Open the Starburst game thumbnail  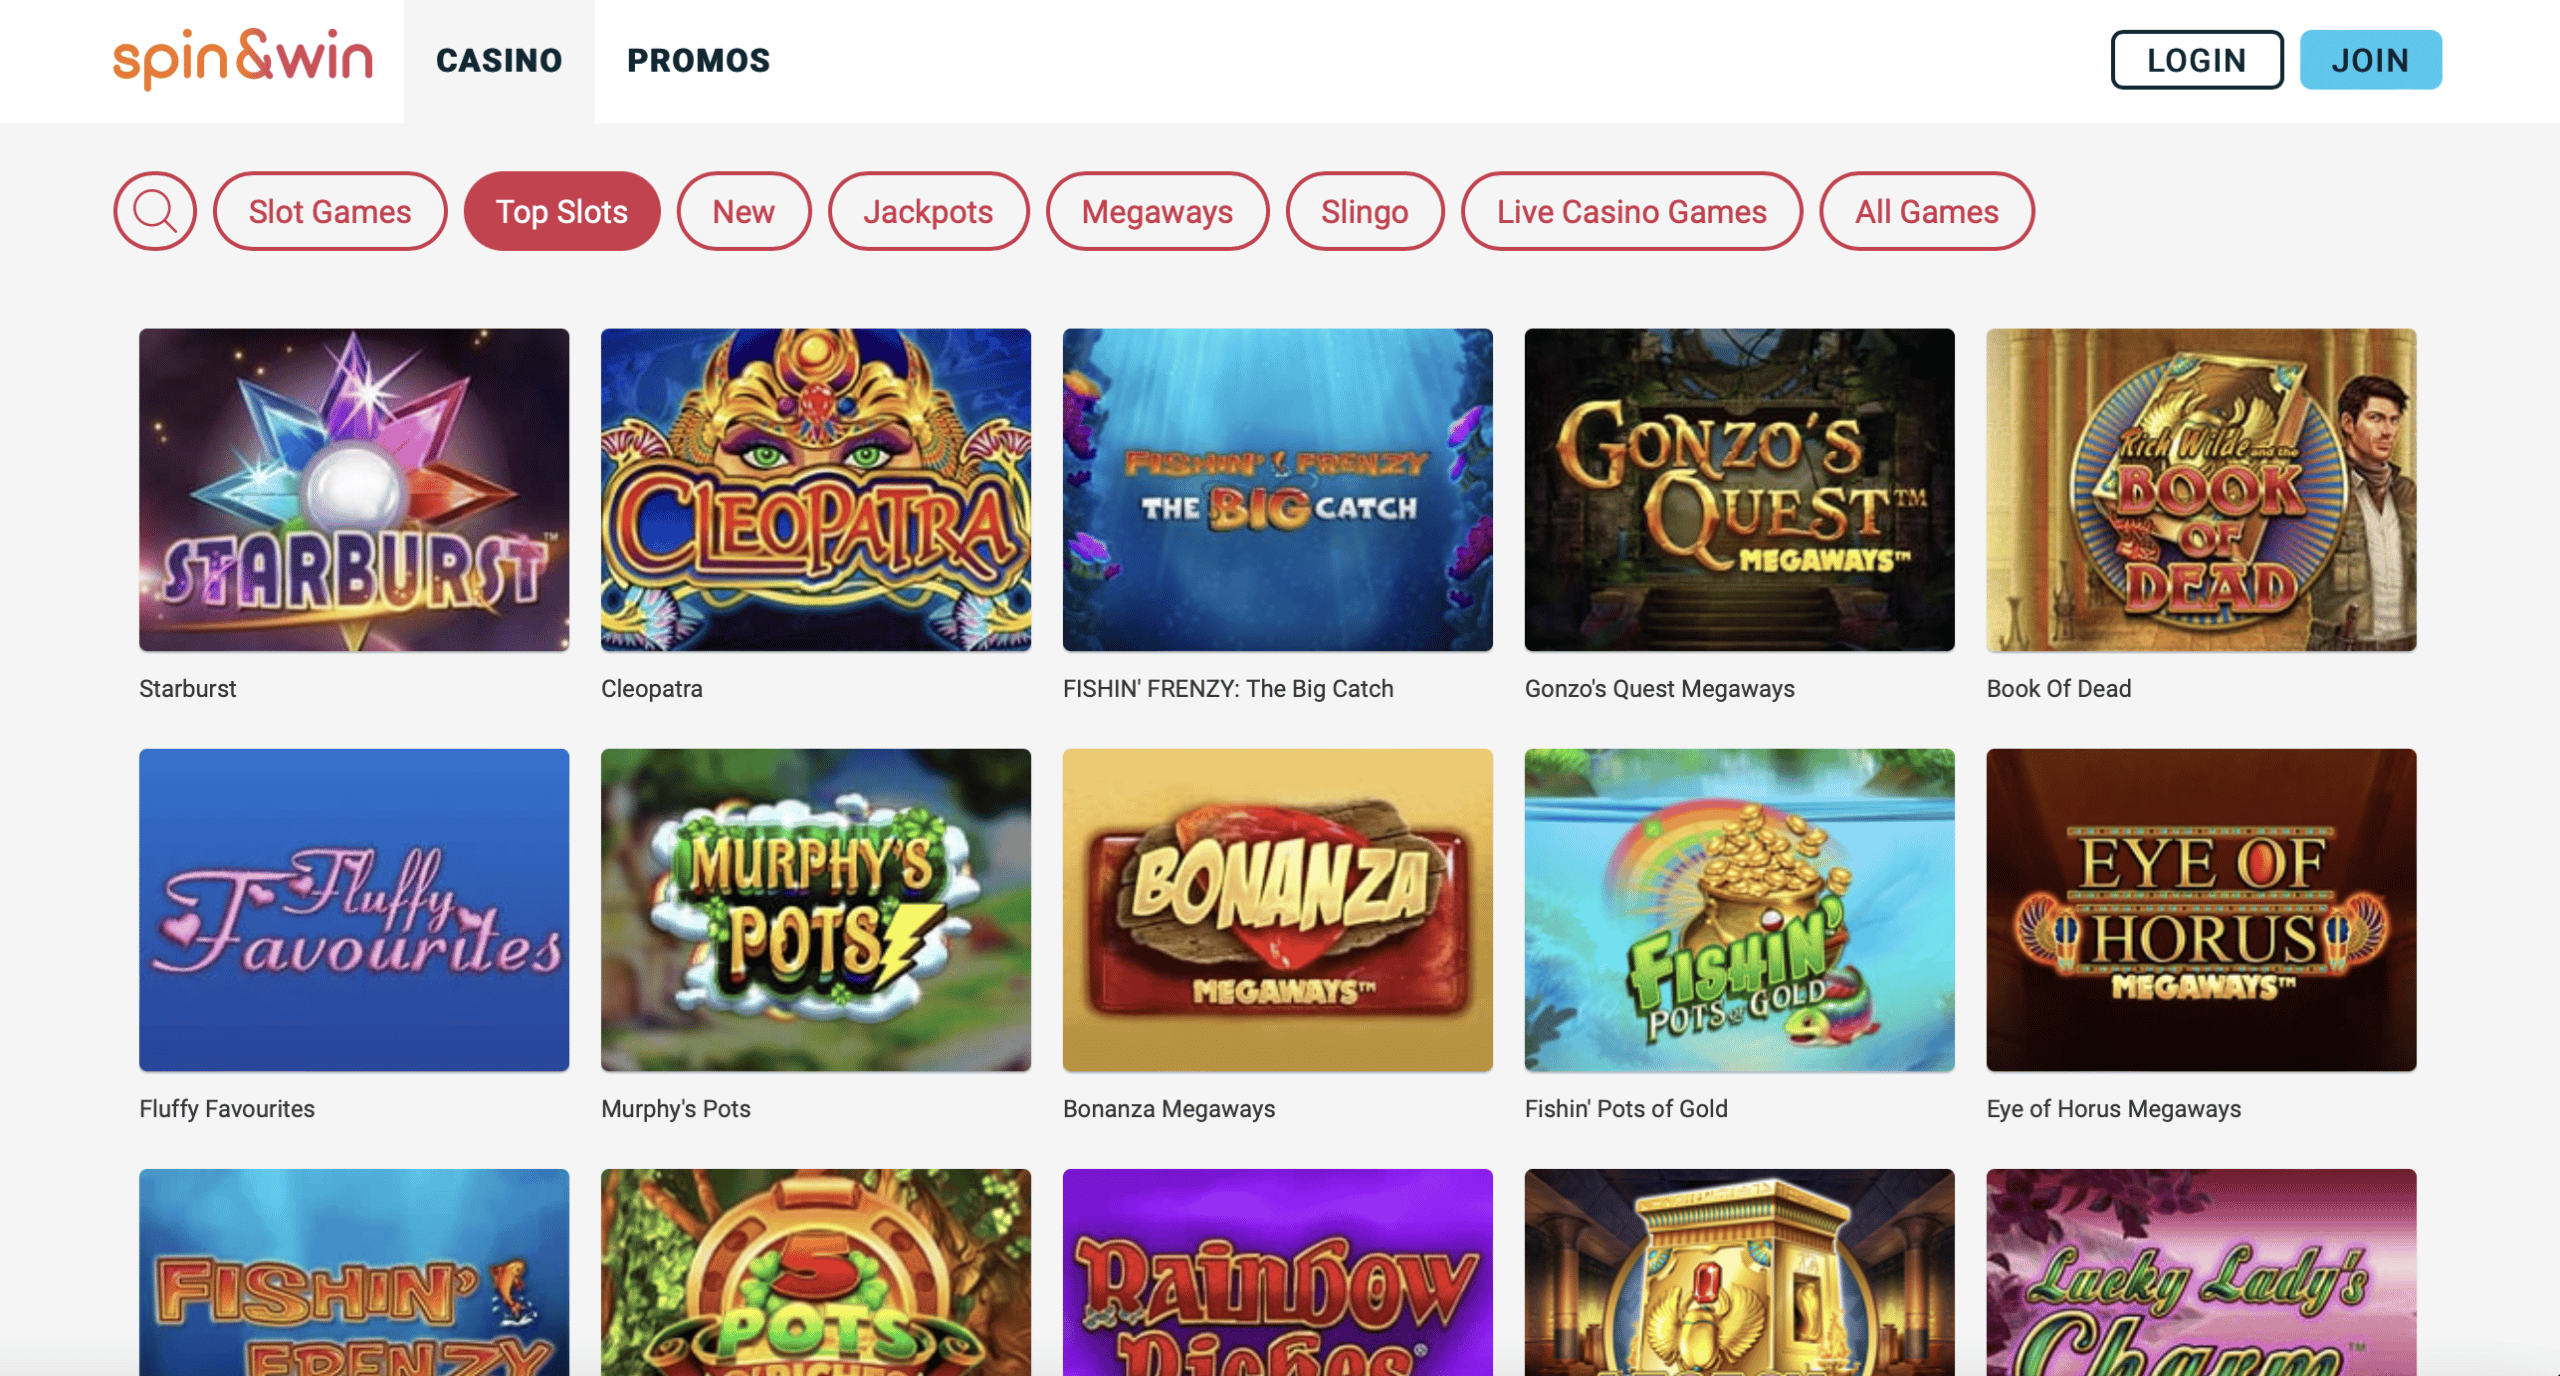click(354, 490)
